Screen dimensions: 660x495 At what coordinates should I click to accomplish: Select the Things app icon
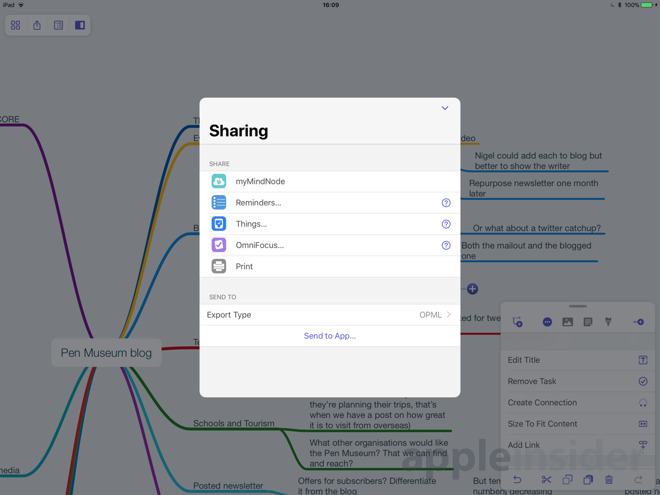click(x=219, y=224)
